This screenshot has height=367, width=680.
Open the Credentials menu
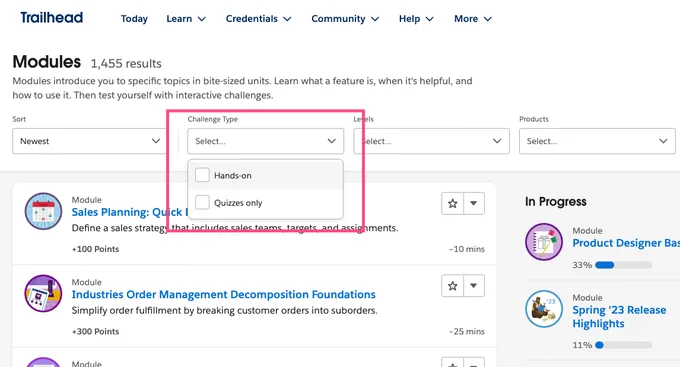point(258,19)
